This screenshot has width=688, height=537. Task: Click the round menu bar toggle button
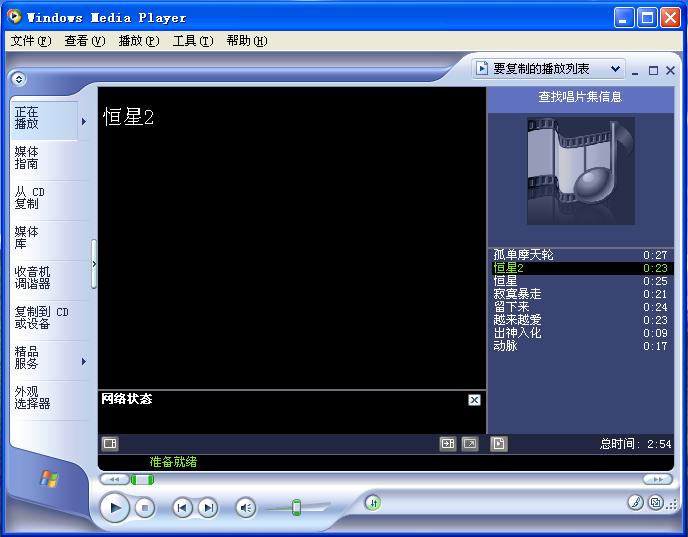(x=18, y=79)
